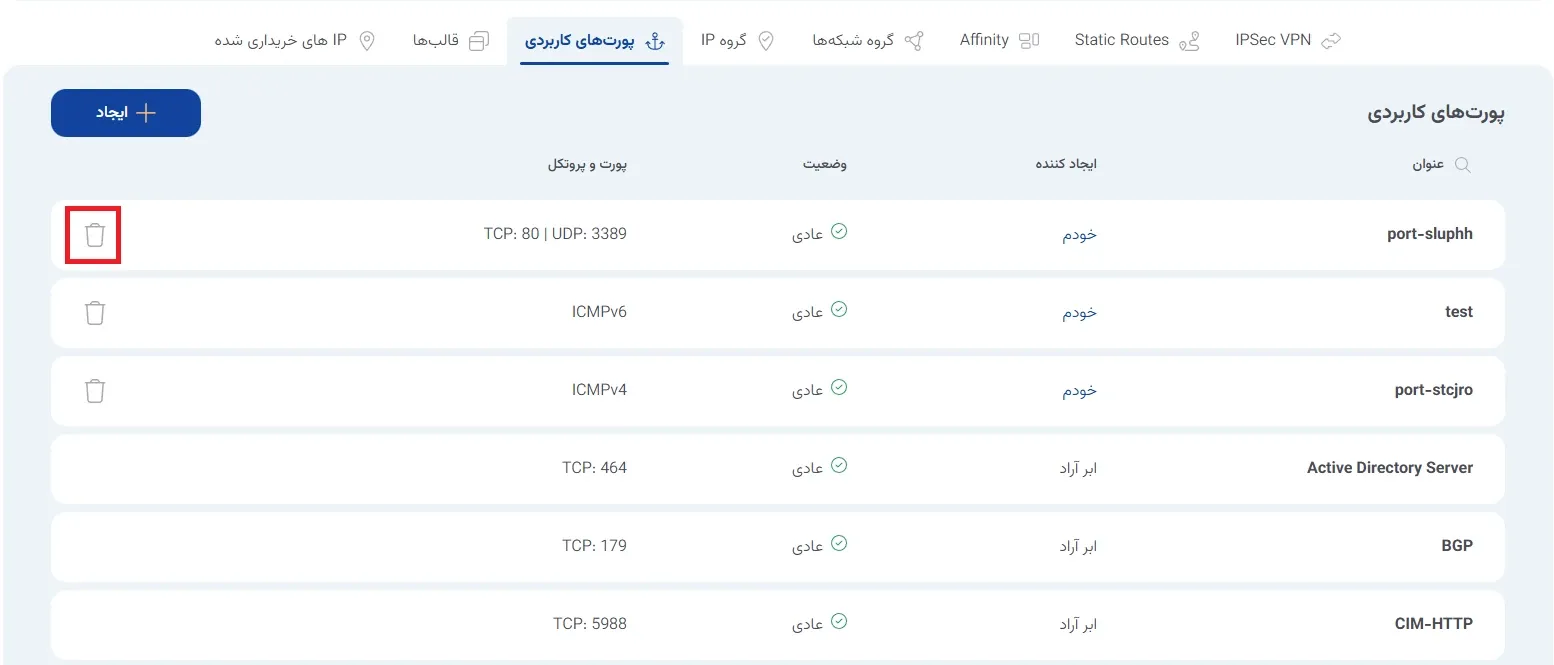Click the ایجاد create button

[126, 113]
